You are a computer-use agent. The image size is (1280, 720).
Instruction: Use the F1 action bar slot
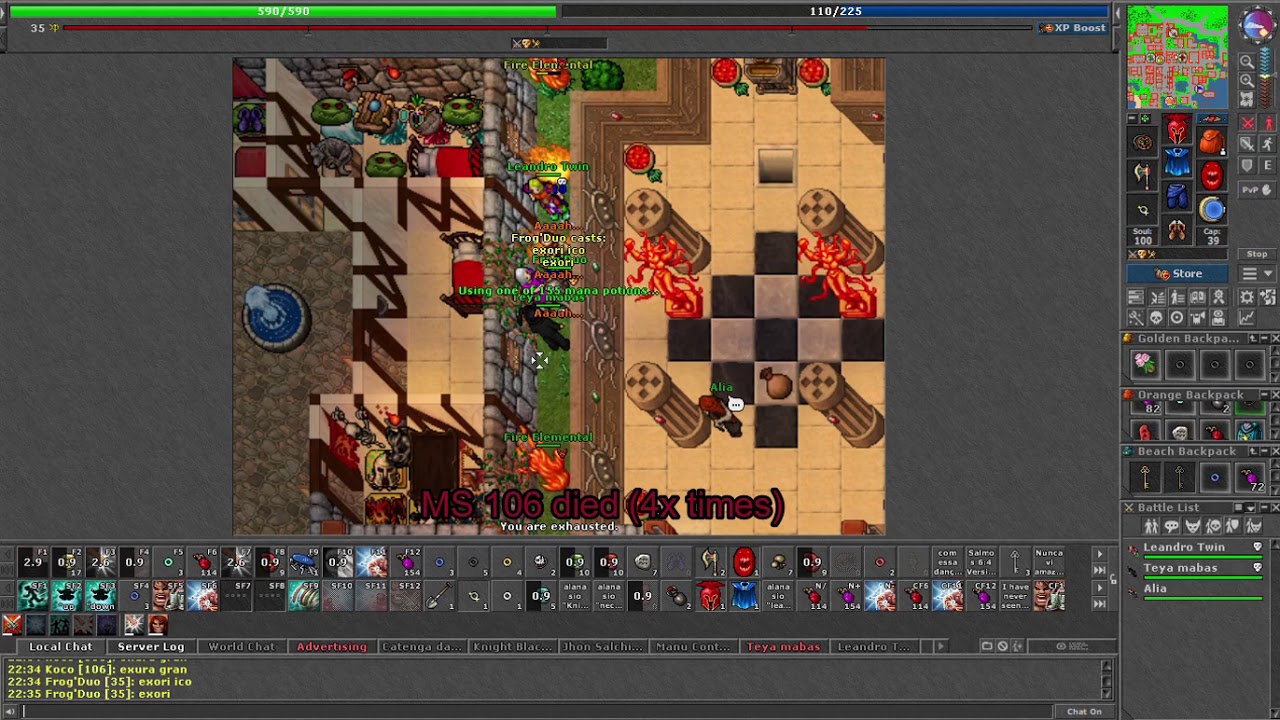click(33, 562)
